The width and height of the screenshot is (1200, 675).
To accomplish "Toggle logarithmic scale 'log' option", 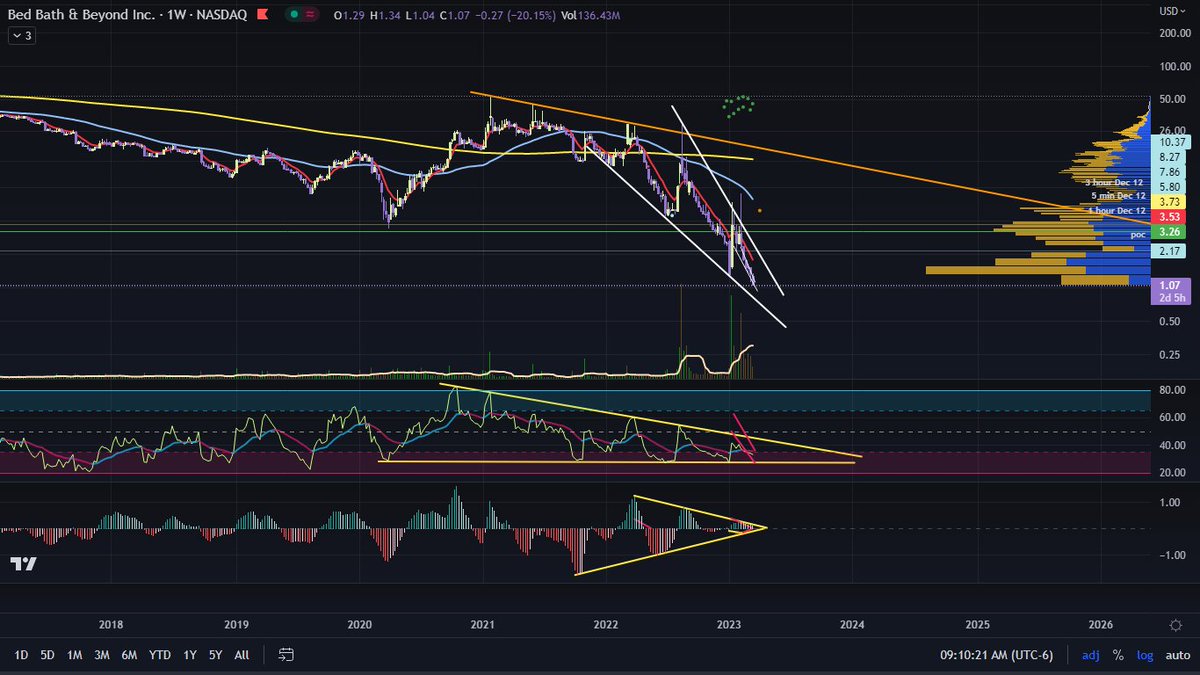I will tap(1144, 655).
